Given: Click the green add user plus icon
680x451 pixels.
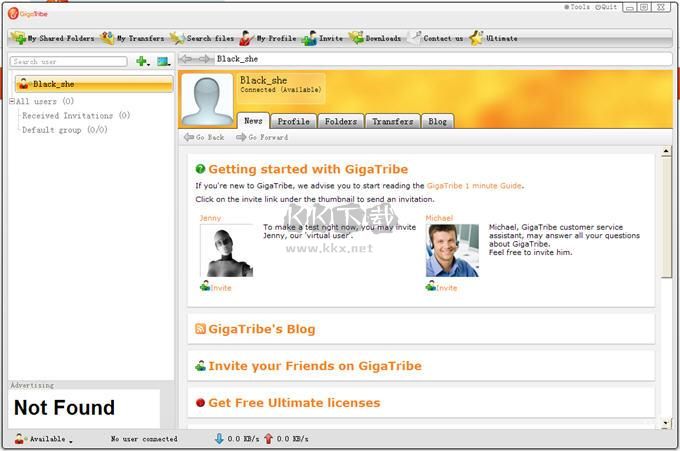Looking at the screenshot, I should click(141, 62).
